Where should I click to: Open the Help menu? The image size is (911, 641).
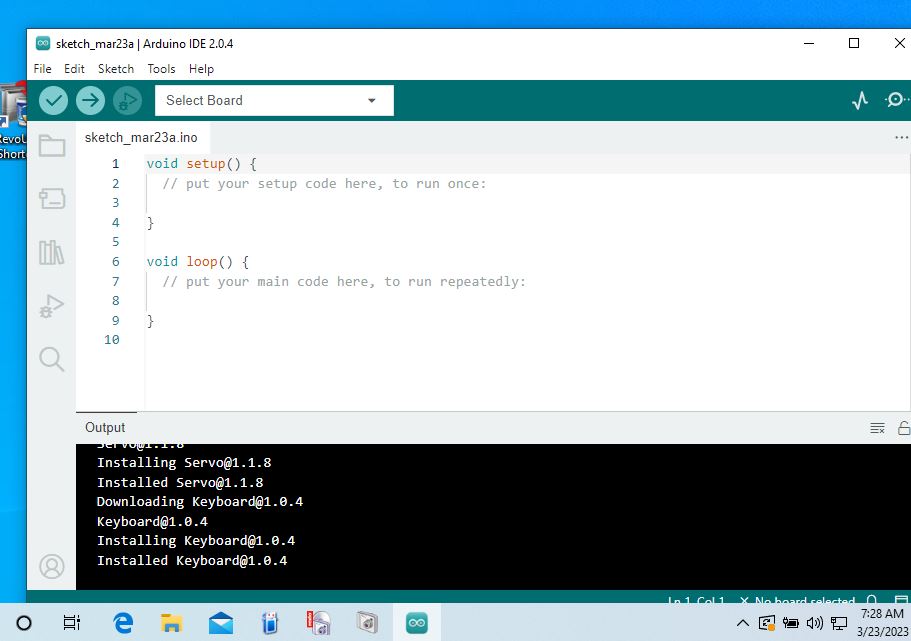tap(201, 69)
